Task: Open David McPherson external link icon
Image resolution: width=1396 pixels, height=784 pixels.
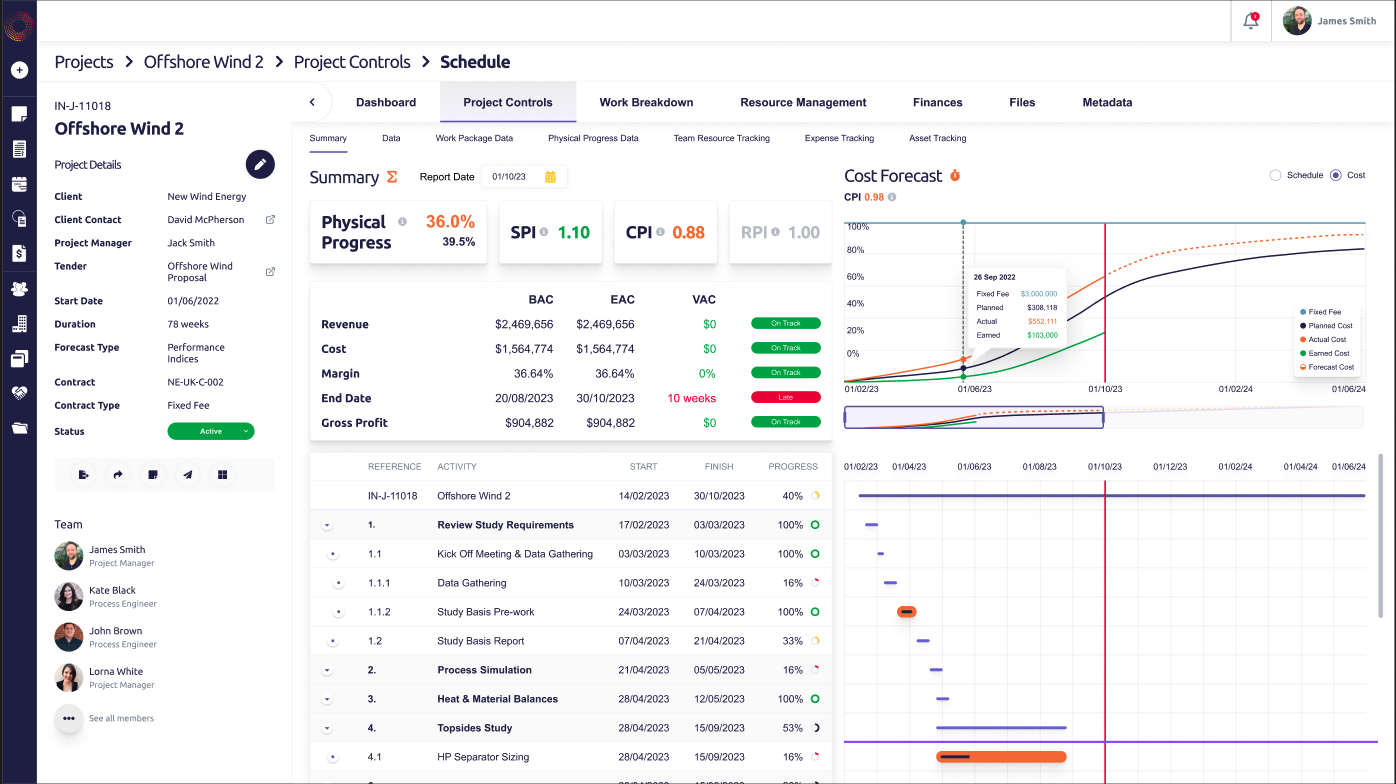Action: [x=270, y=220]
